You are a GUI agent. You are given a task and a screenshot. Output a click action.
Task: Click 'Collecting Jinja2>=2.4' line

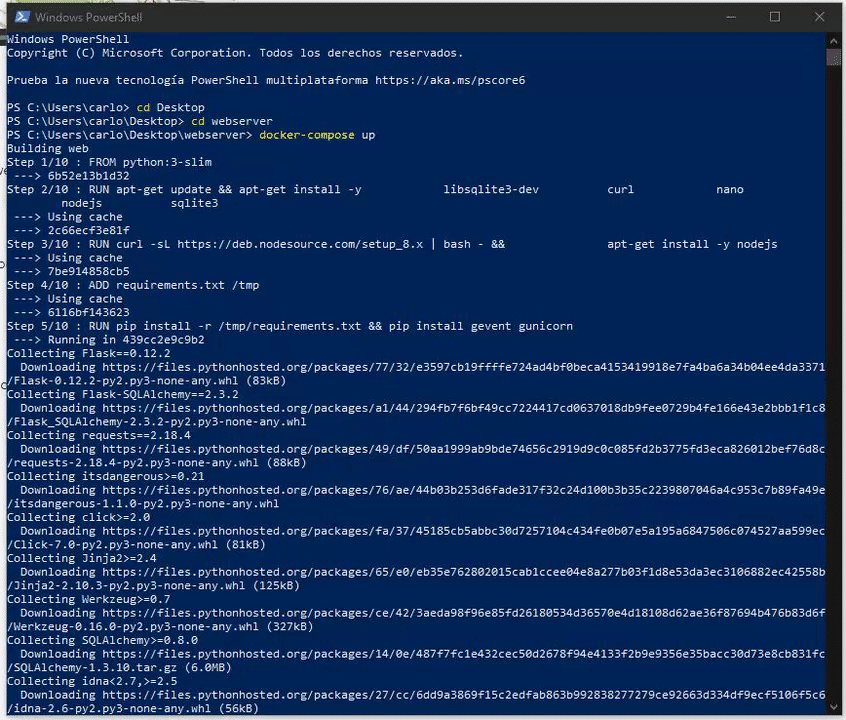[x=81, y=559]
